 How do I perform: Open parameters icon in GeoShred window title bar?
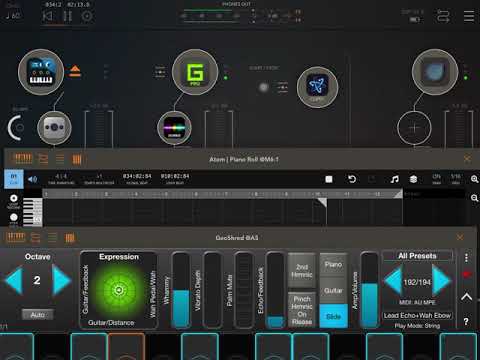(x=35, y=237)
